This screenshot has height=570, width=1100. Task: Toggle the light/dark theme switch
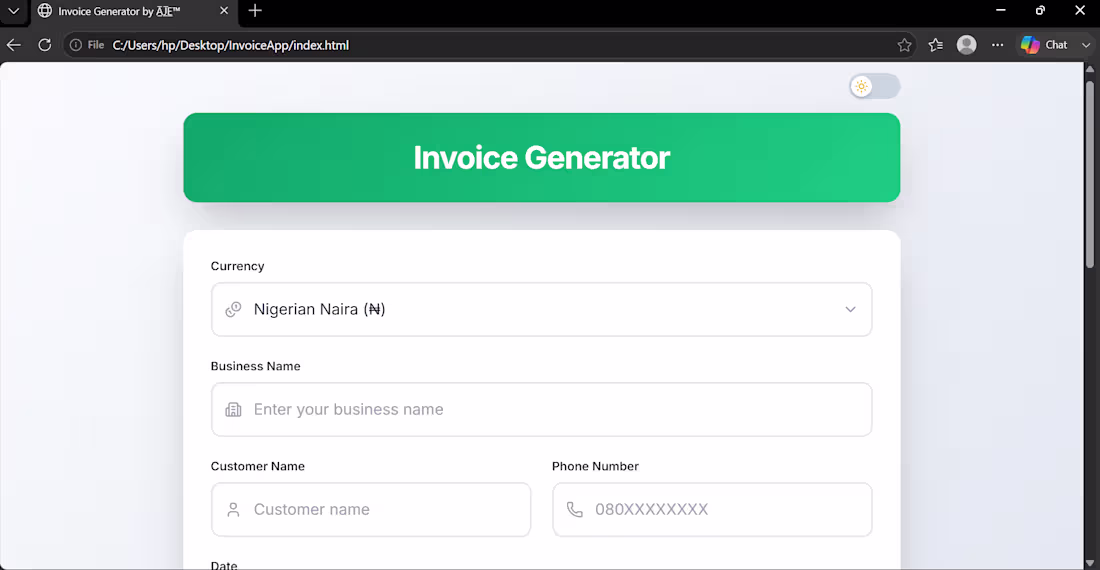click(x=875, y=86)
